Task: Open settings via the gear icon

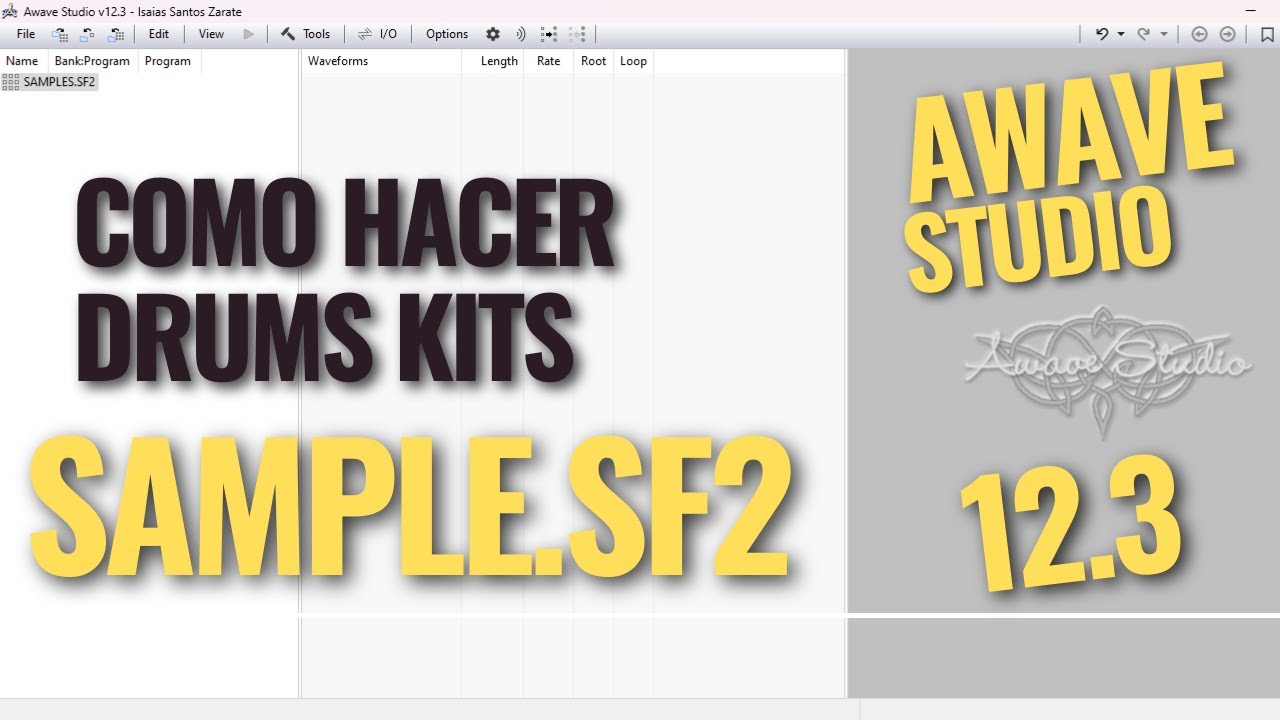Action: point(493,34)
